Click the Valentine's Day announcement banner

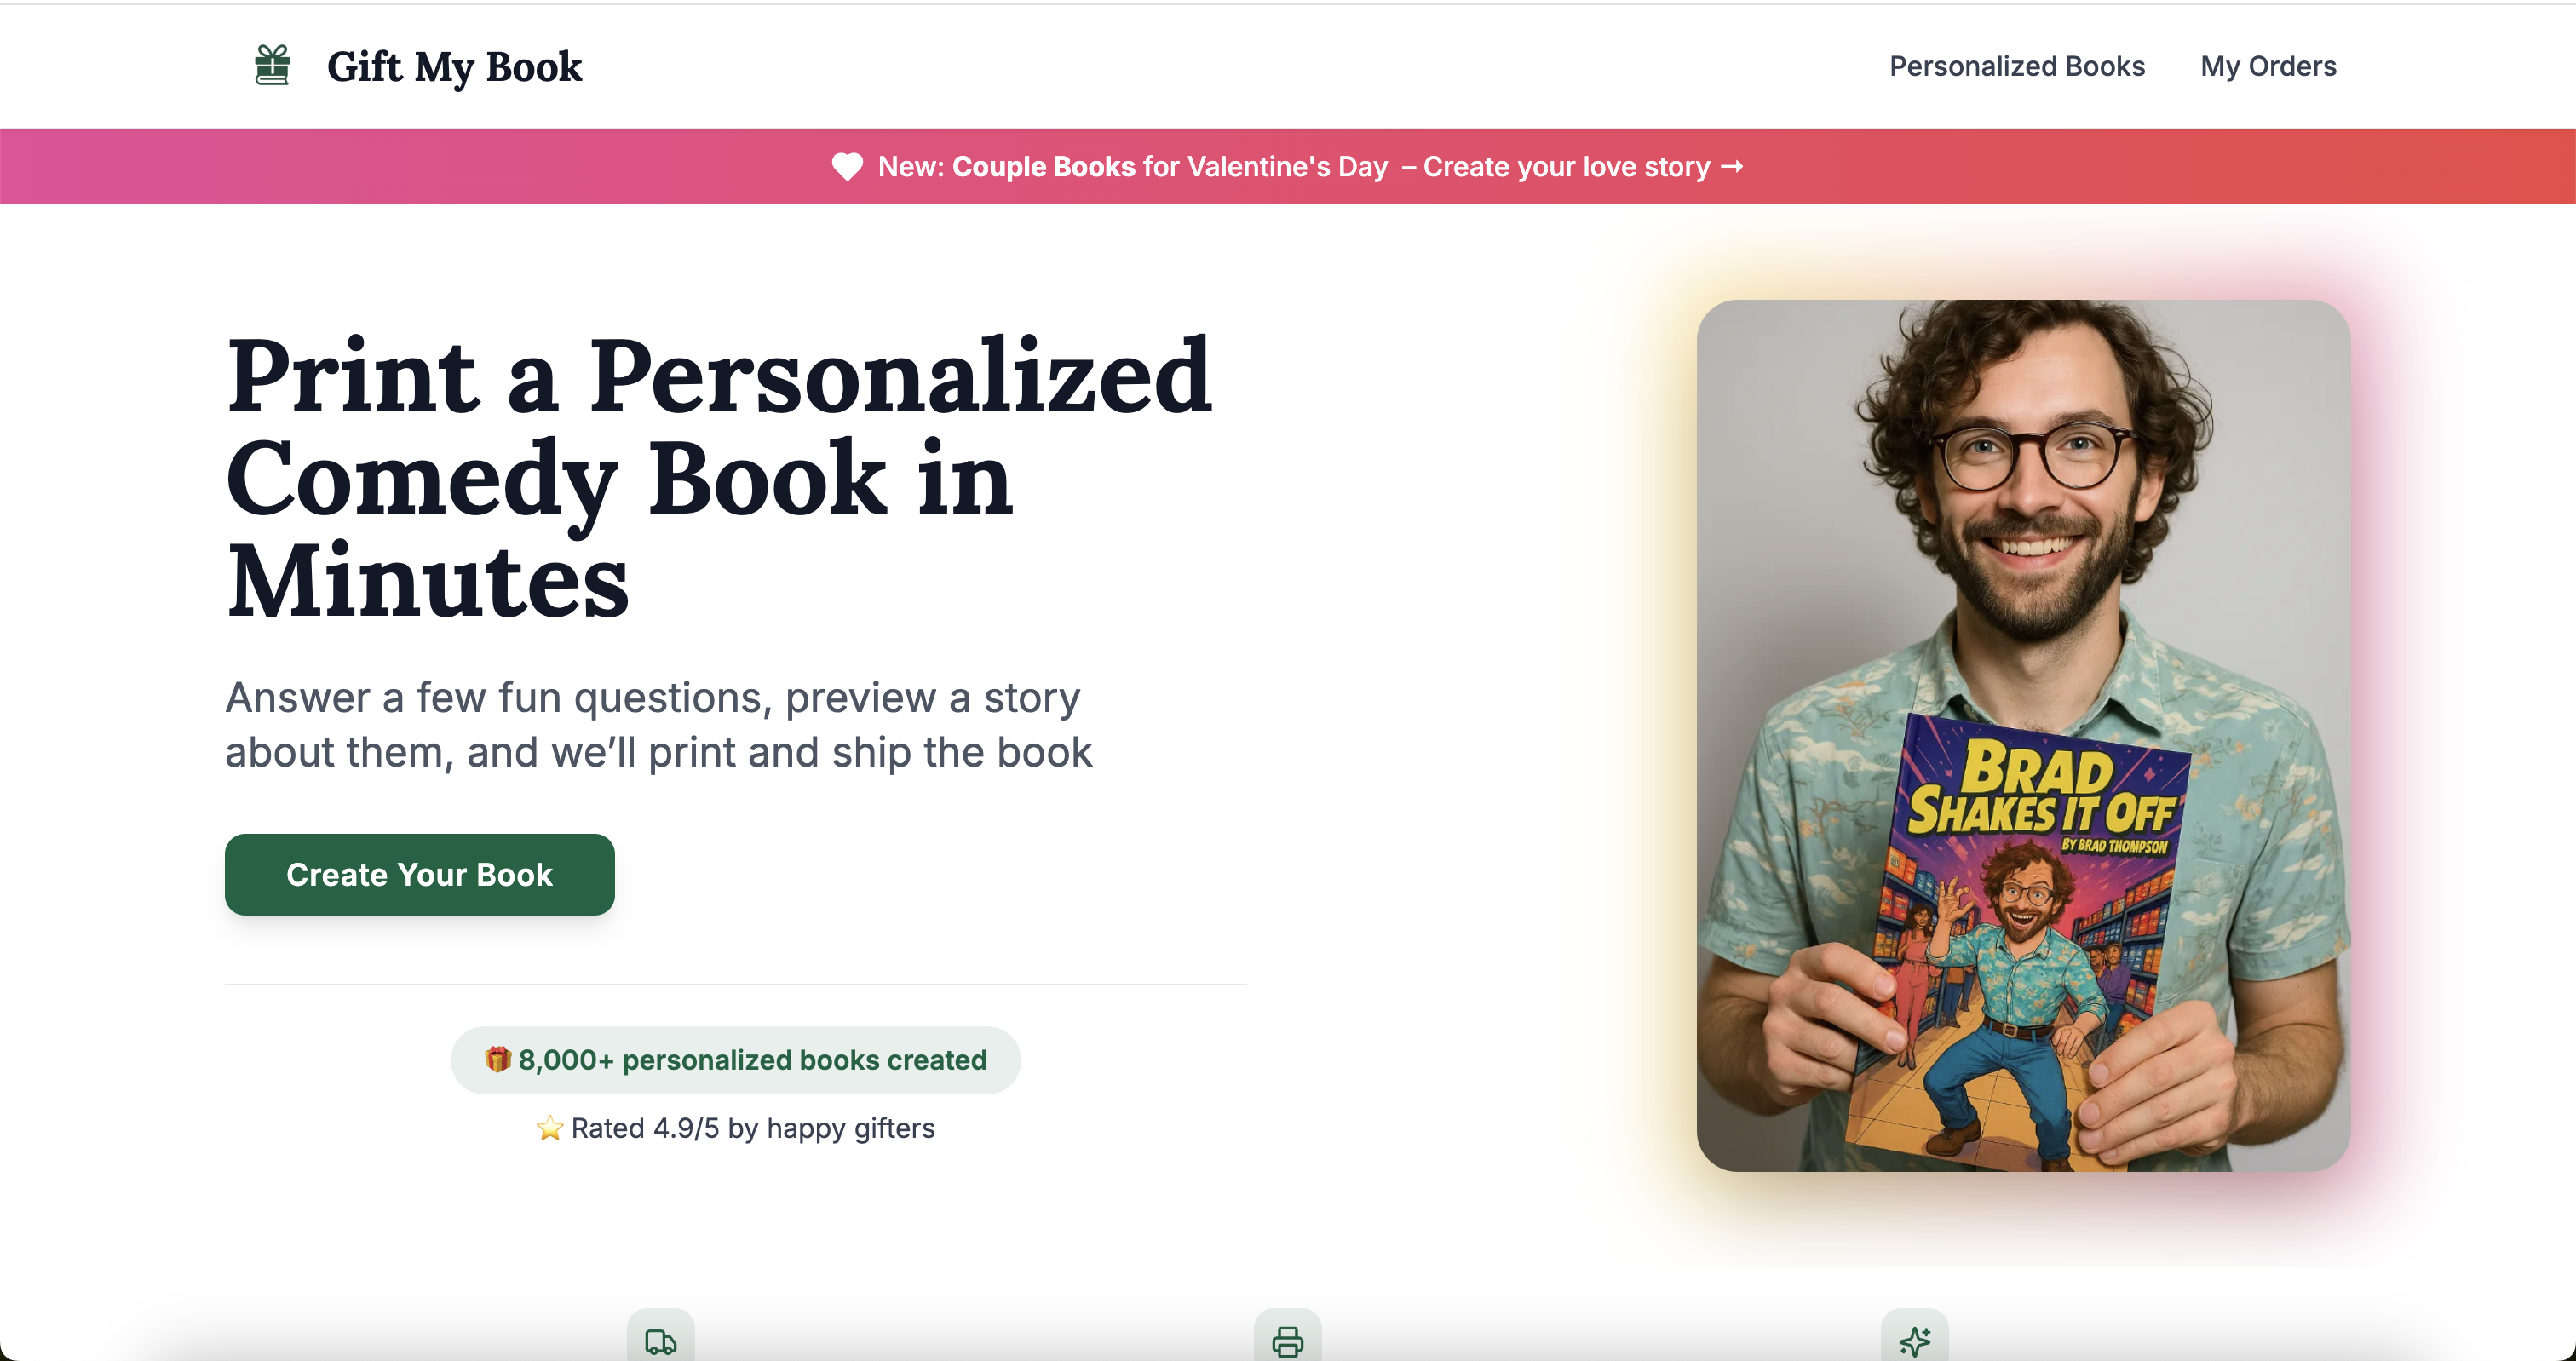click(1288, 166)
